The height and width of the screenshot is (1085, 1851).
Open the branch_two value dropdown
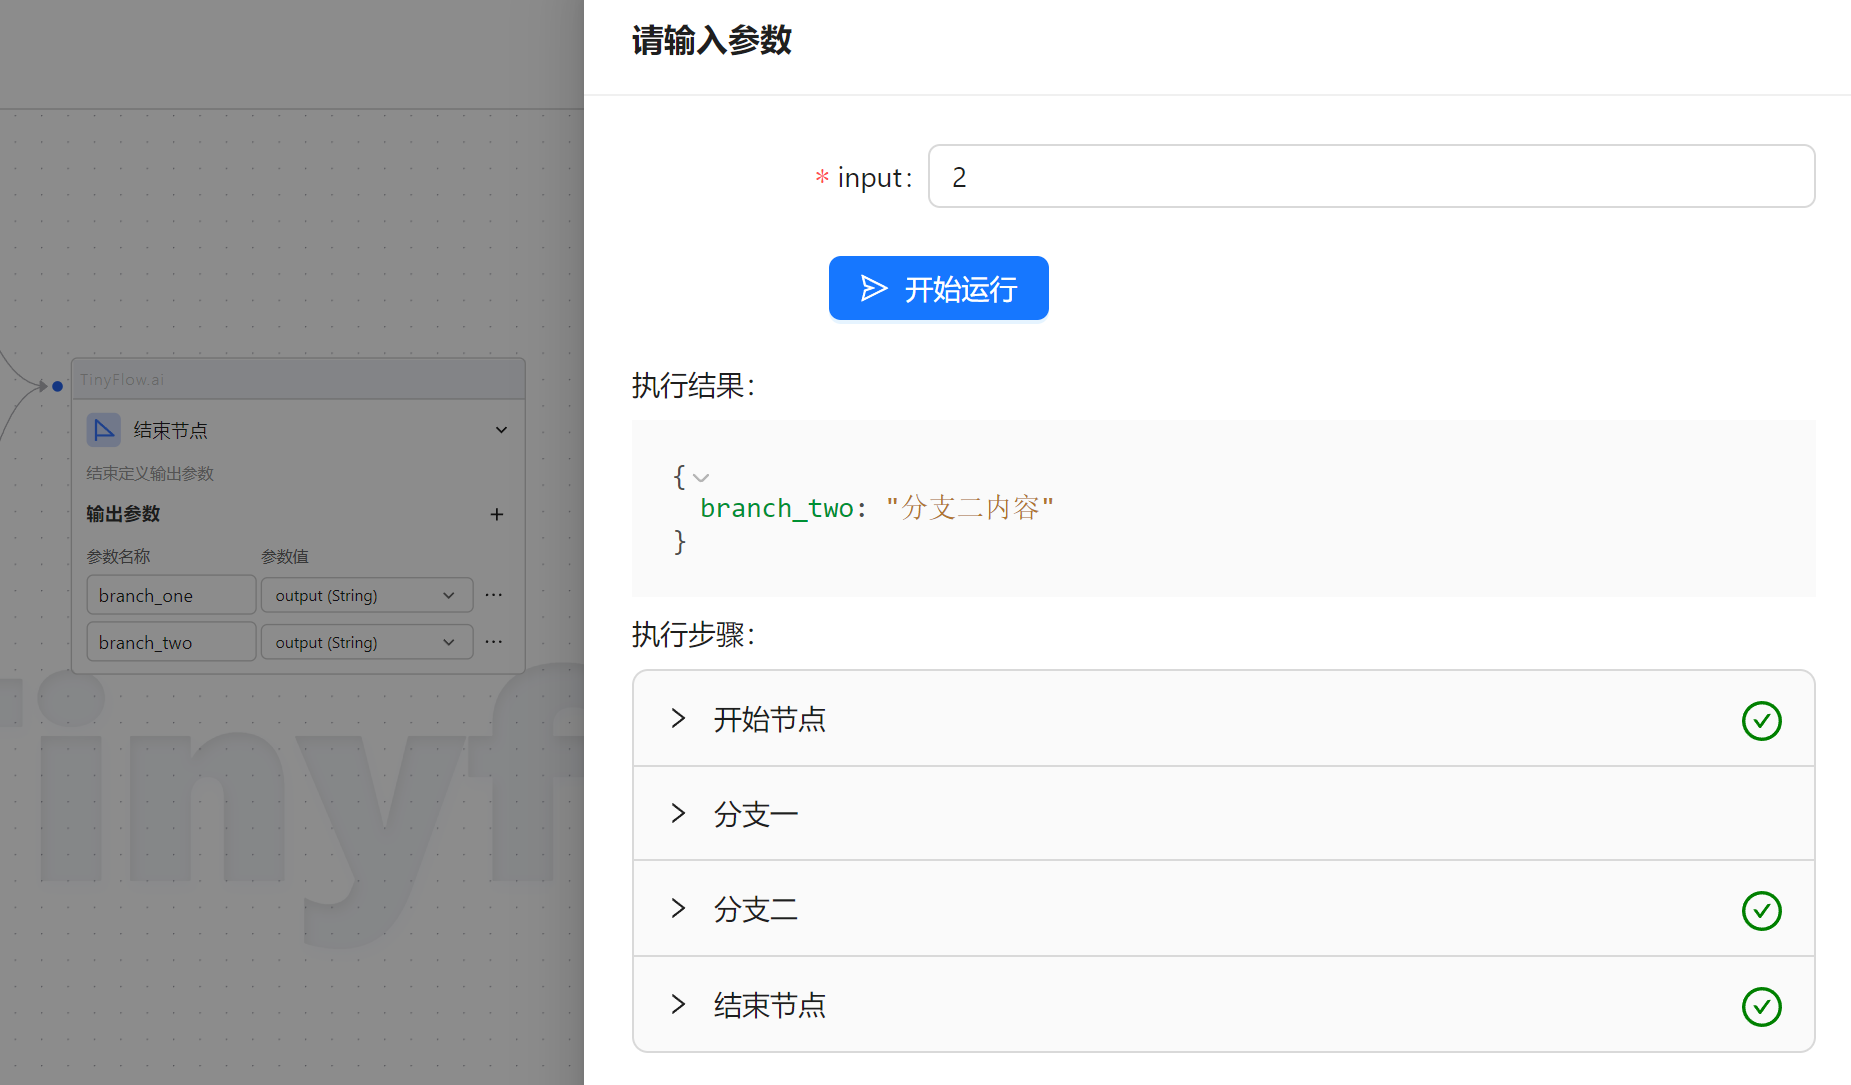point(366,642)
